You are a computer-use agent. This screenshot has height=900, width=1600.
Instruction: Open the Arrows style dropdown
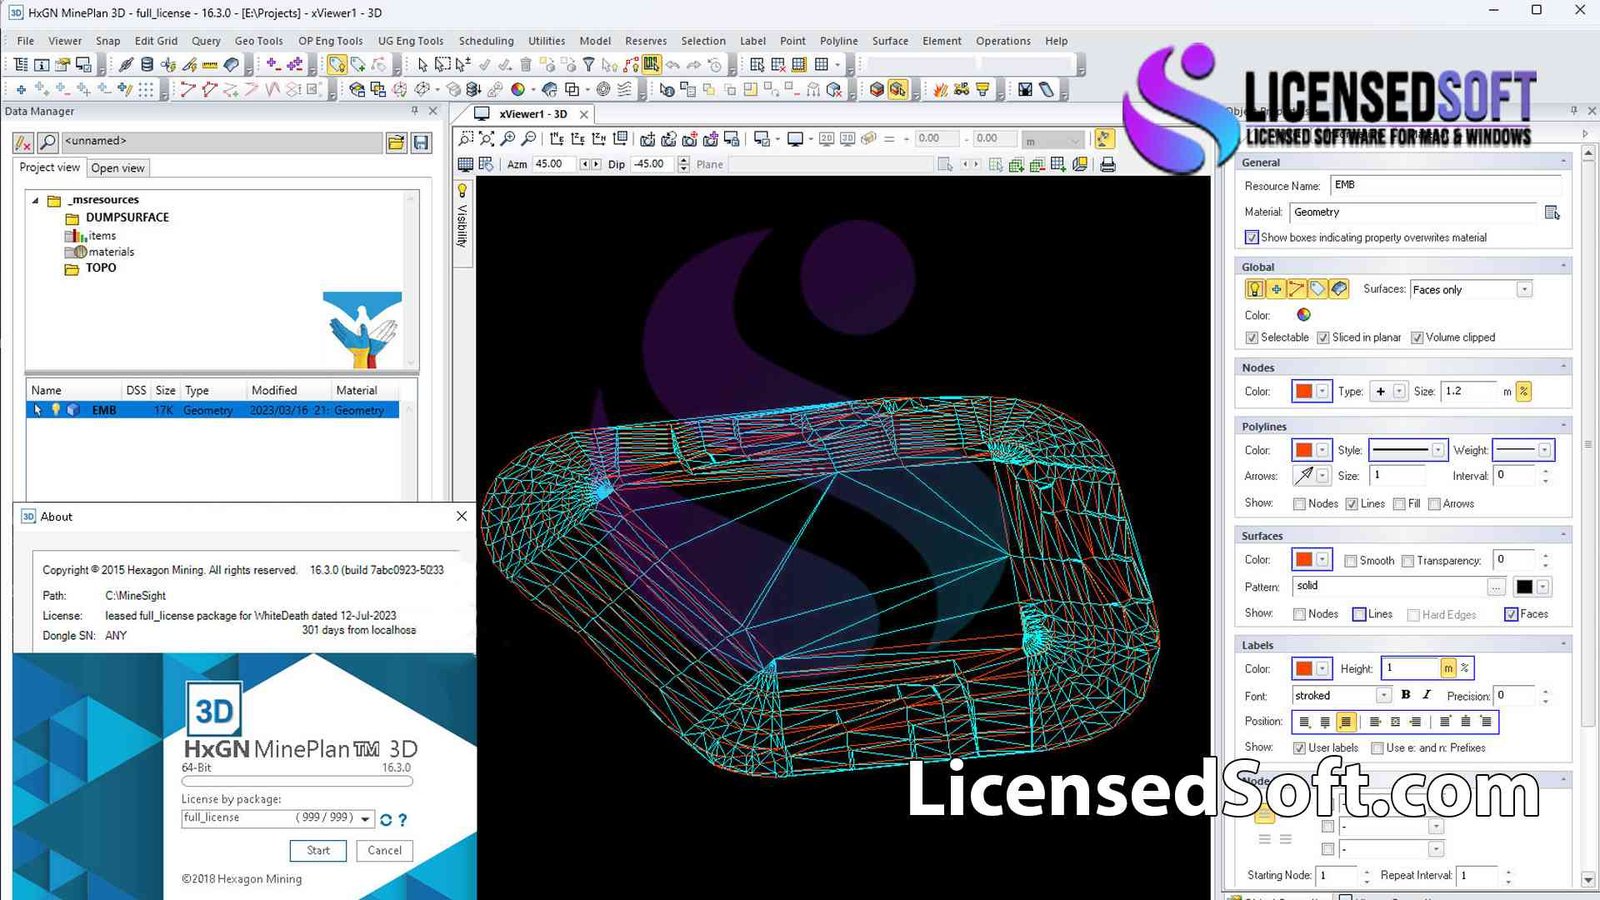(x=1322, y=476)
